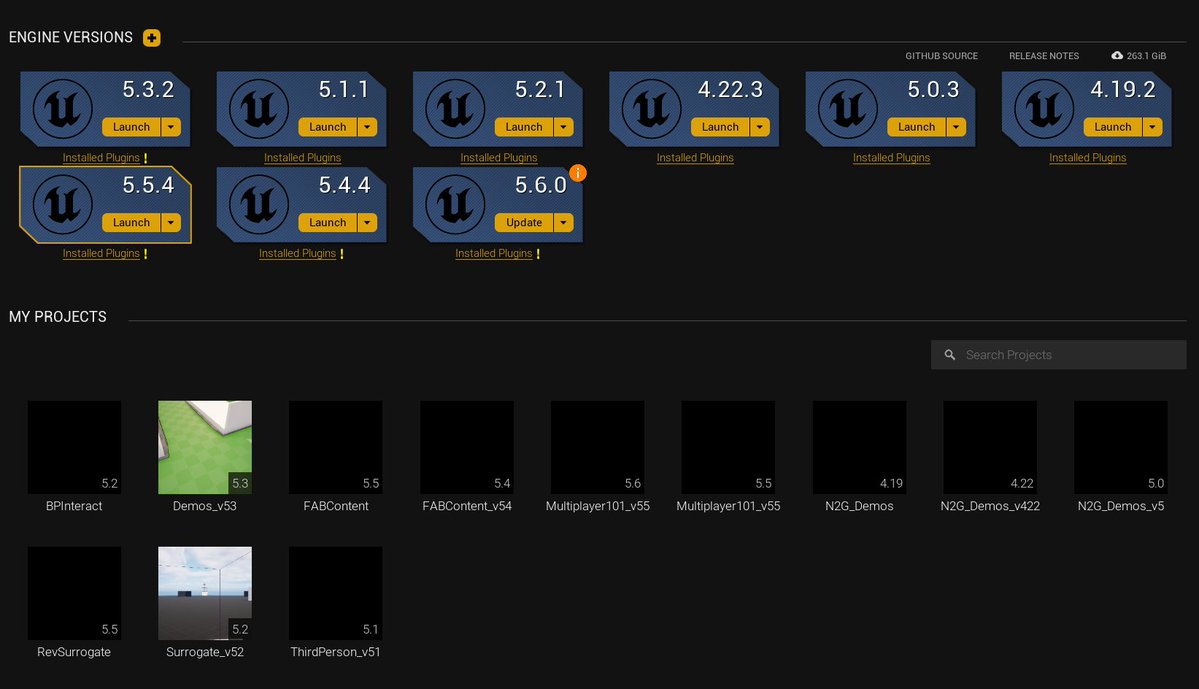Open the 5.4.4 Launch dropdown arrow
The image size is (1199, 689).
[368, 223]
